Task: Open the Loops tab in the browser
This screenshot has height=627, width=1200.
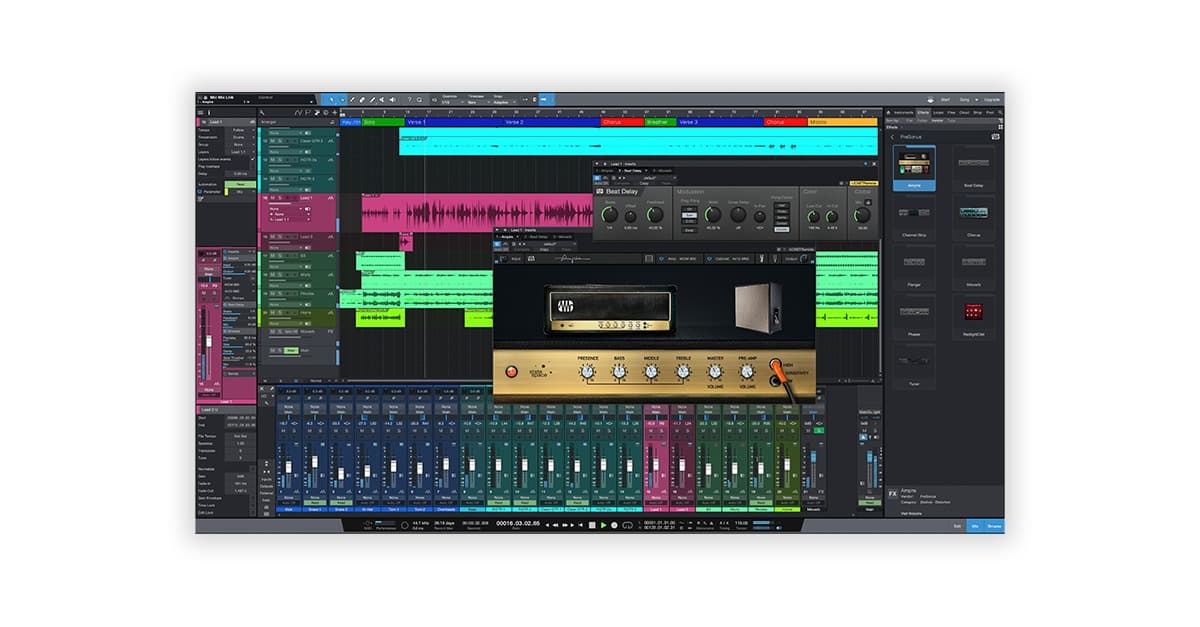Action: click(x=938, y=113)
